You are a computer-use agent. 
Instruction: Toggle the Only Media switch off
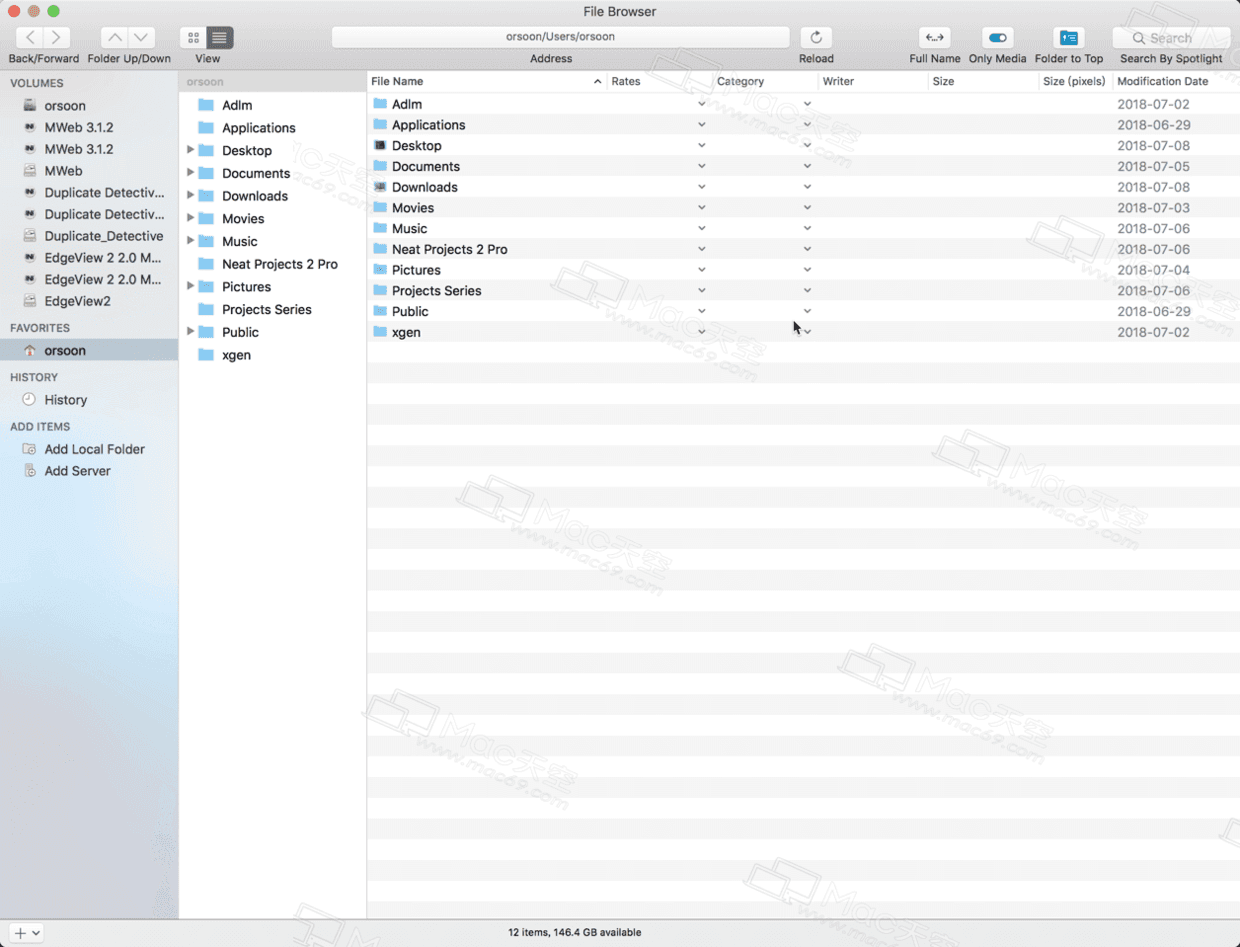click(996, 37)
